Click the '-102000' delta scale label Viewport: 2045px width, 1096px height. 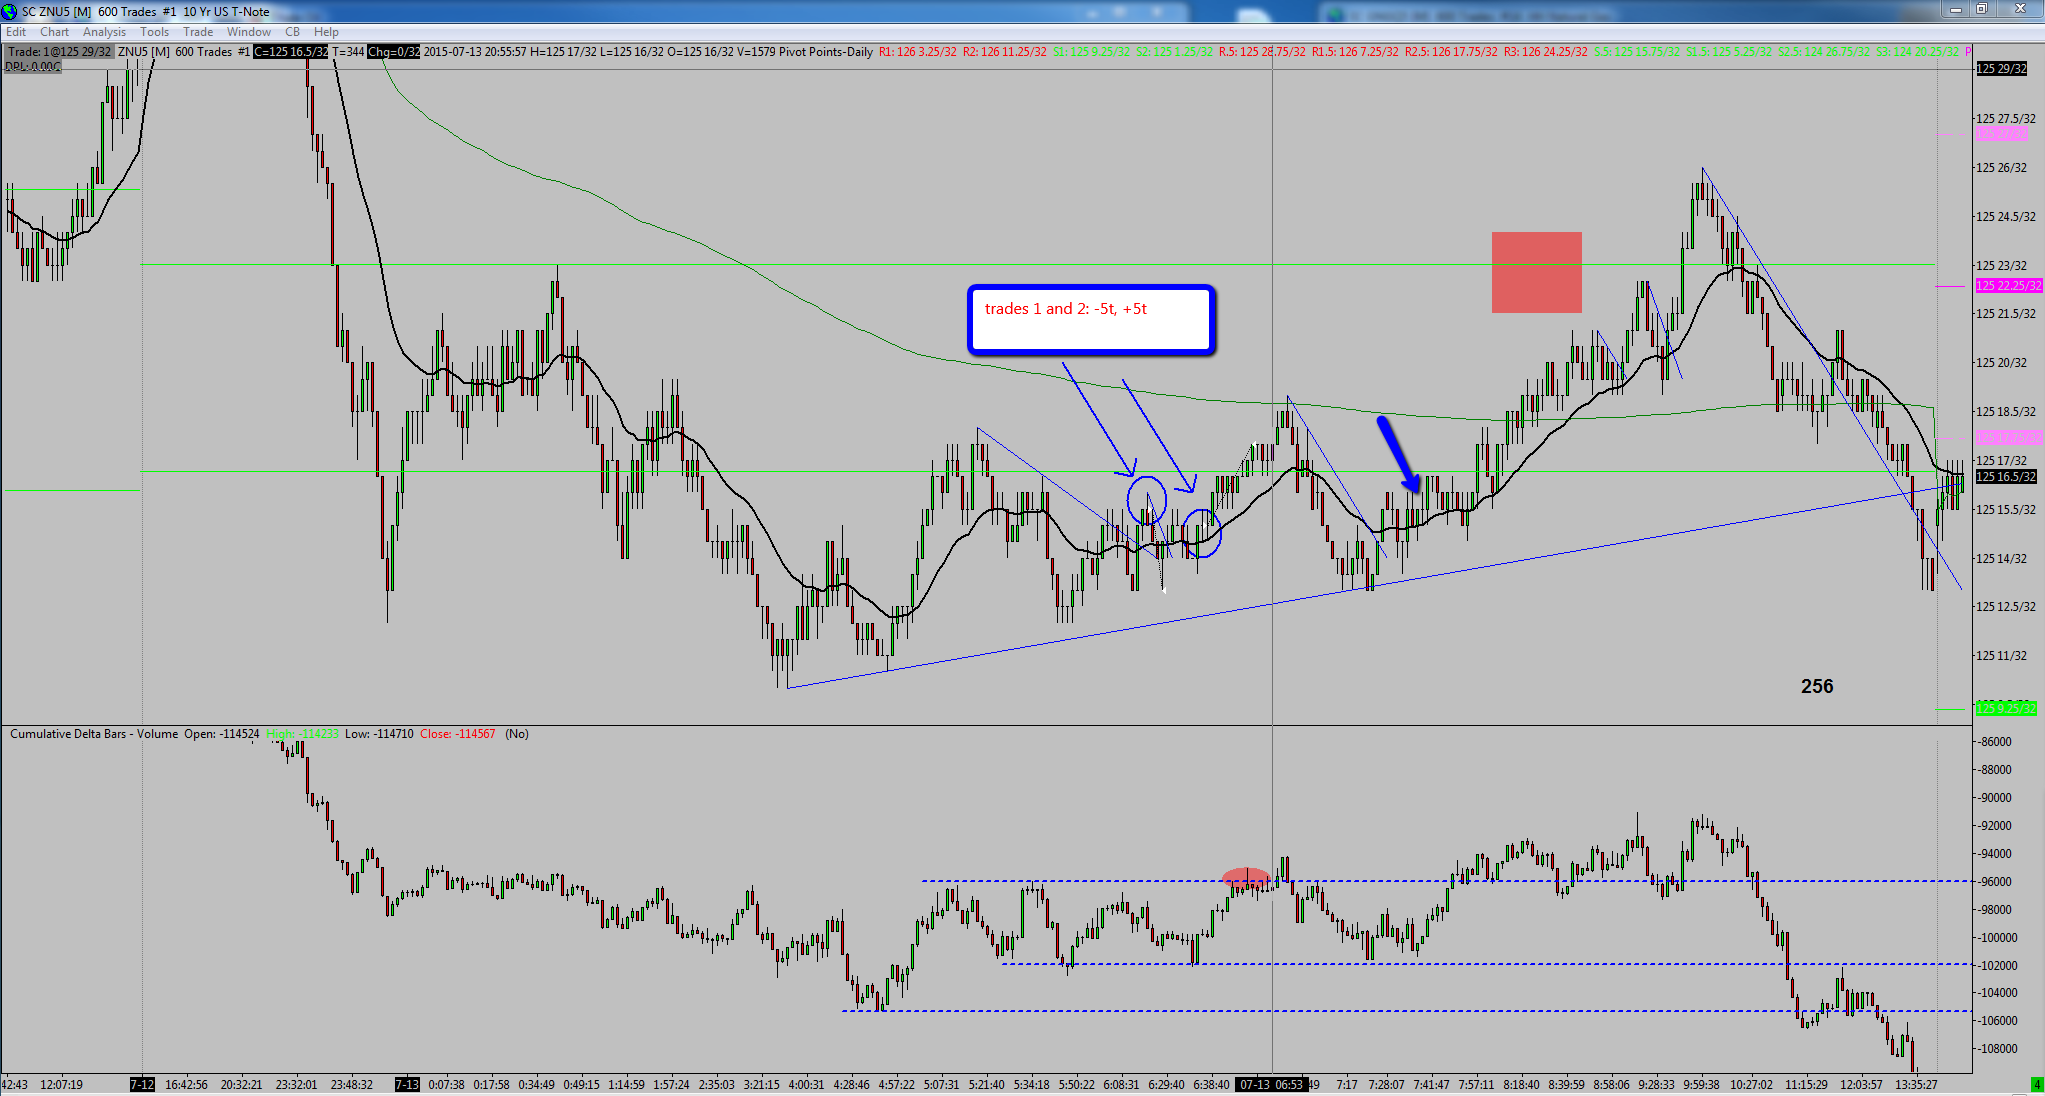tap(1997, 966)
